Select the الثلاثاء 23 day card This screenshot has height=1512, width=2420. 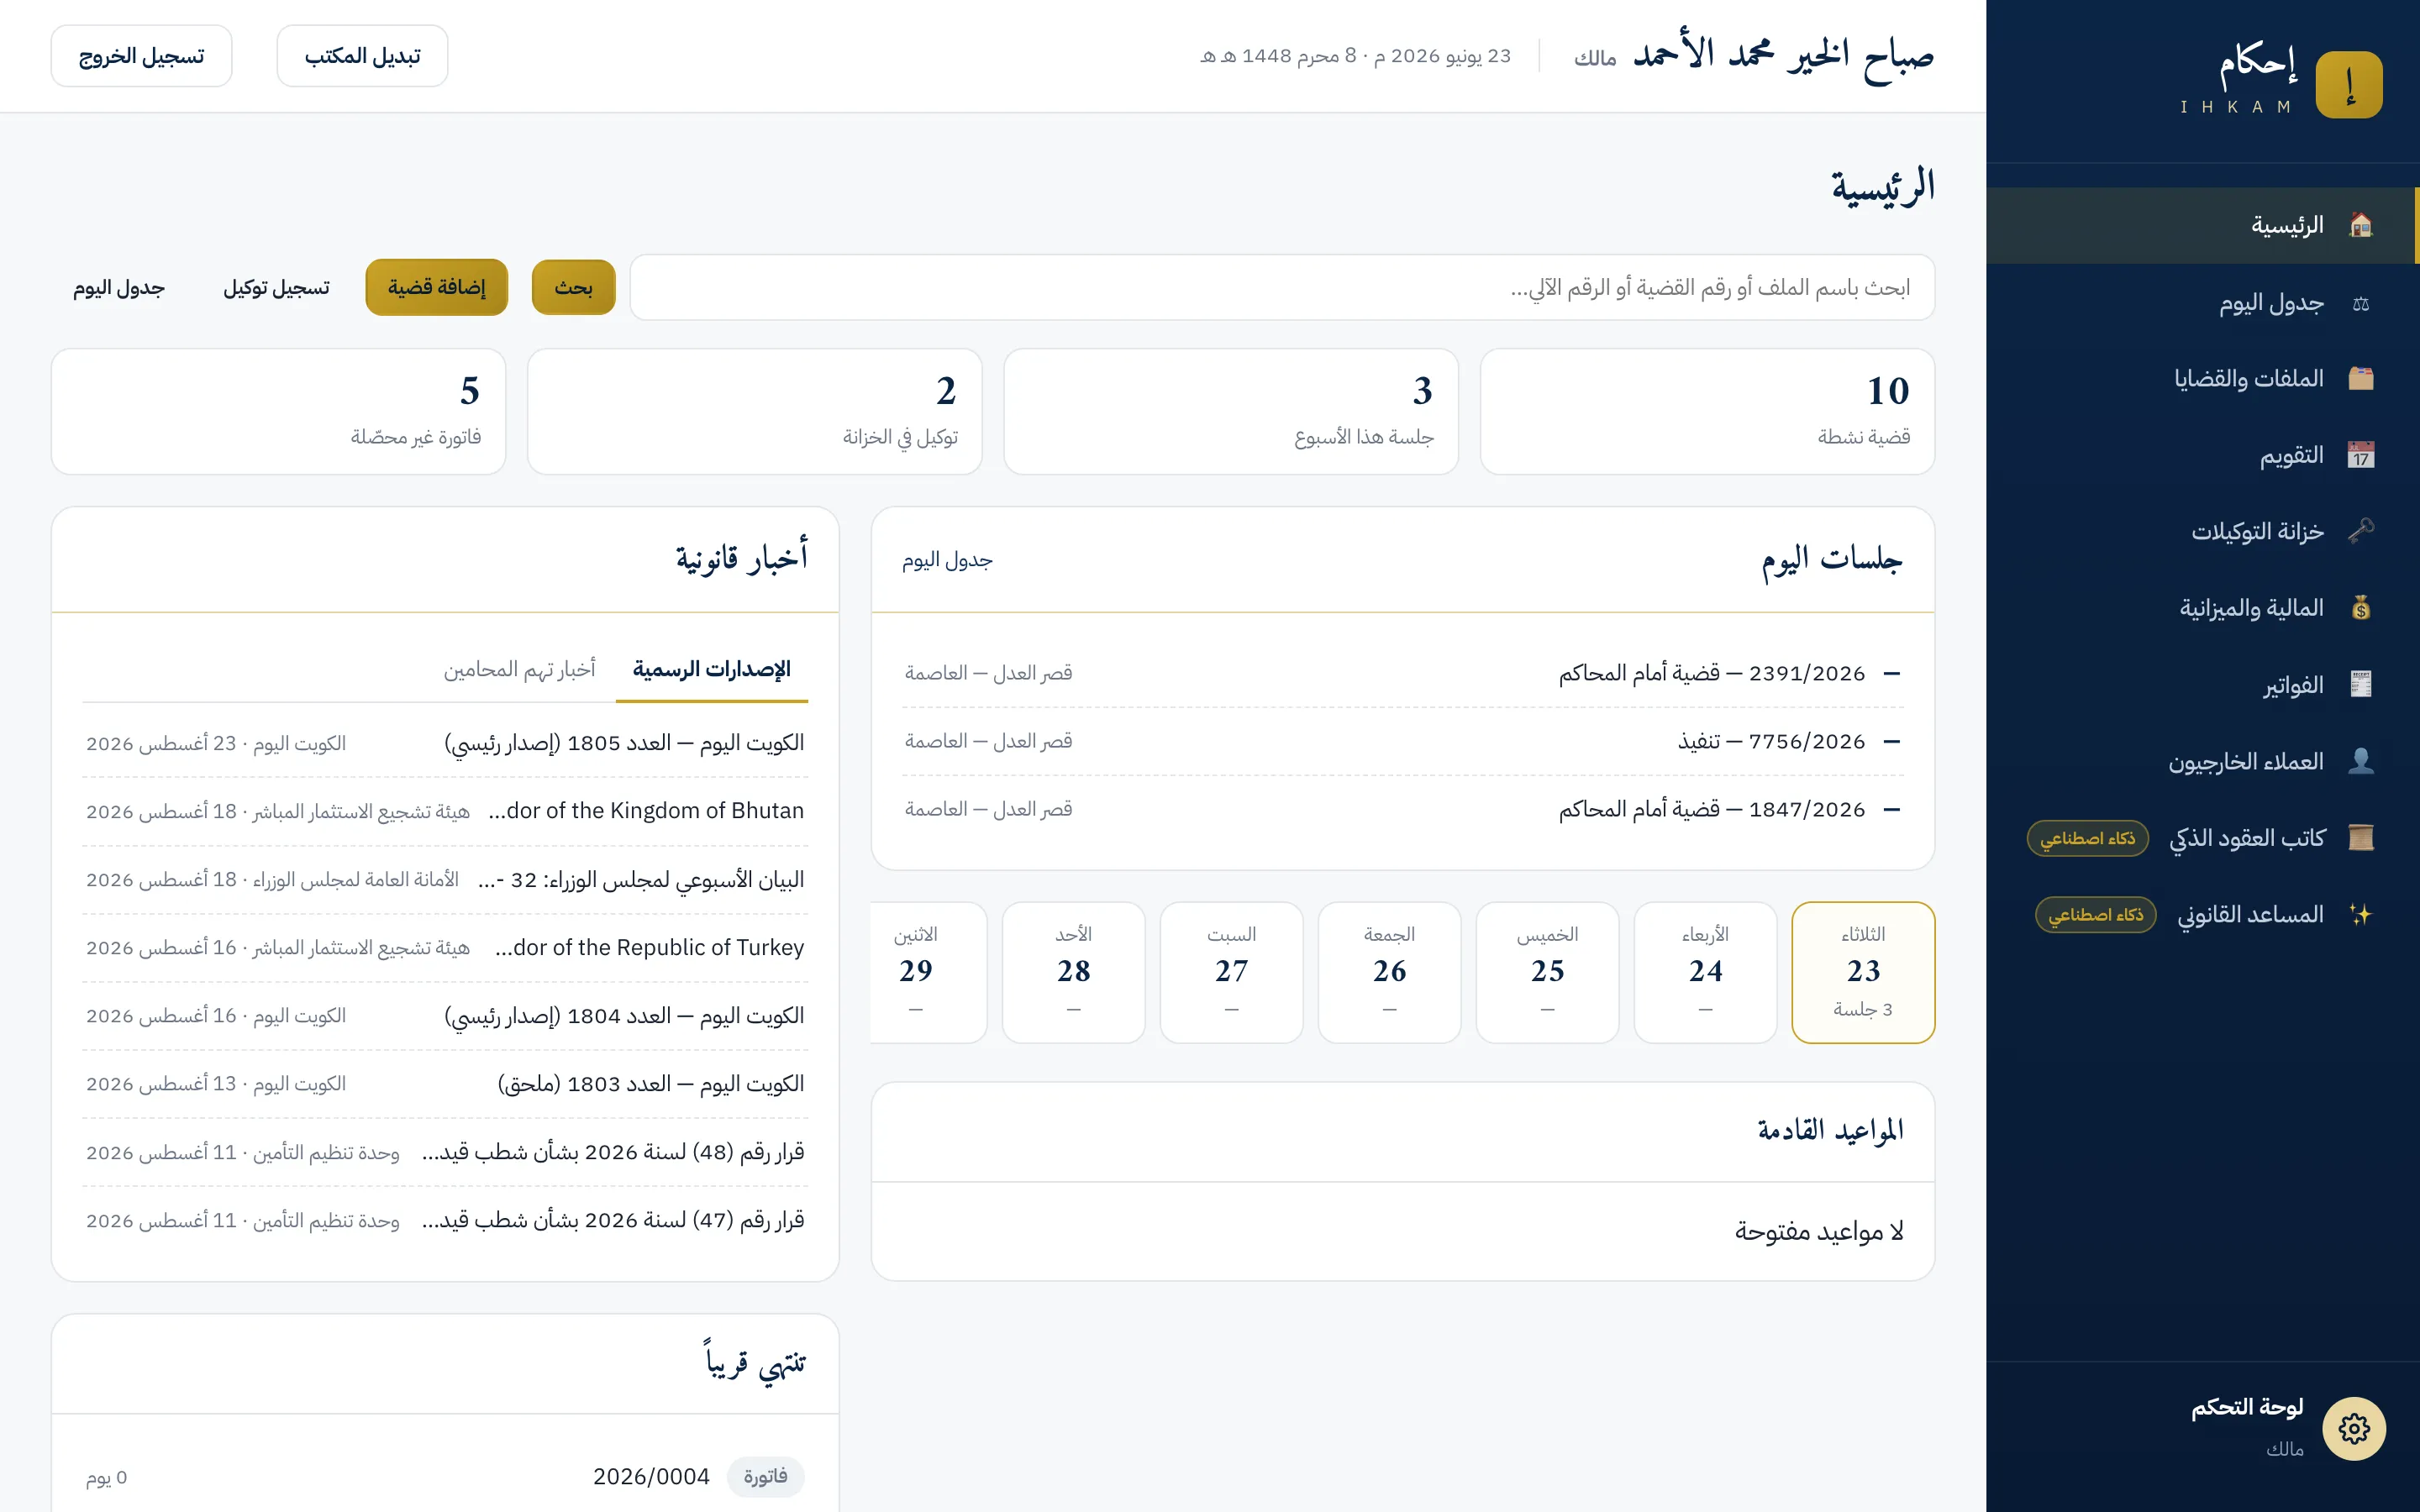coord(1863,972)
